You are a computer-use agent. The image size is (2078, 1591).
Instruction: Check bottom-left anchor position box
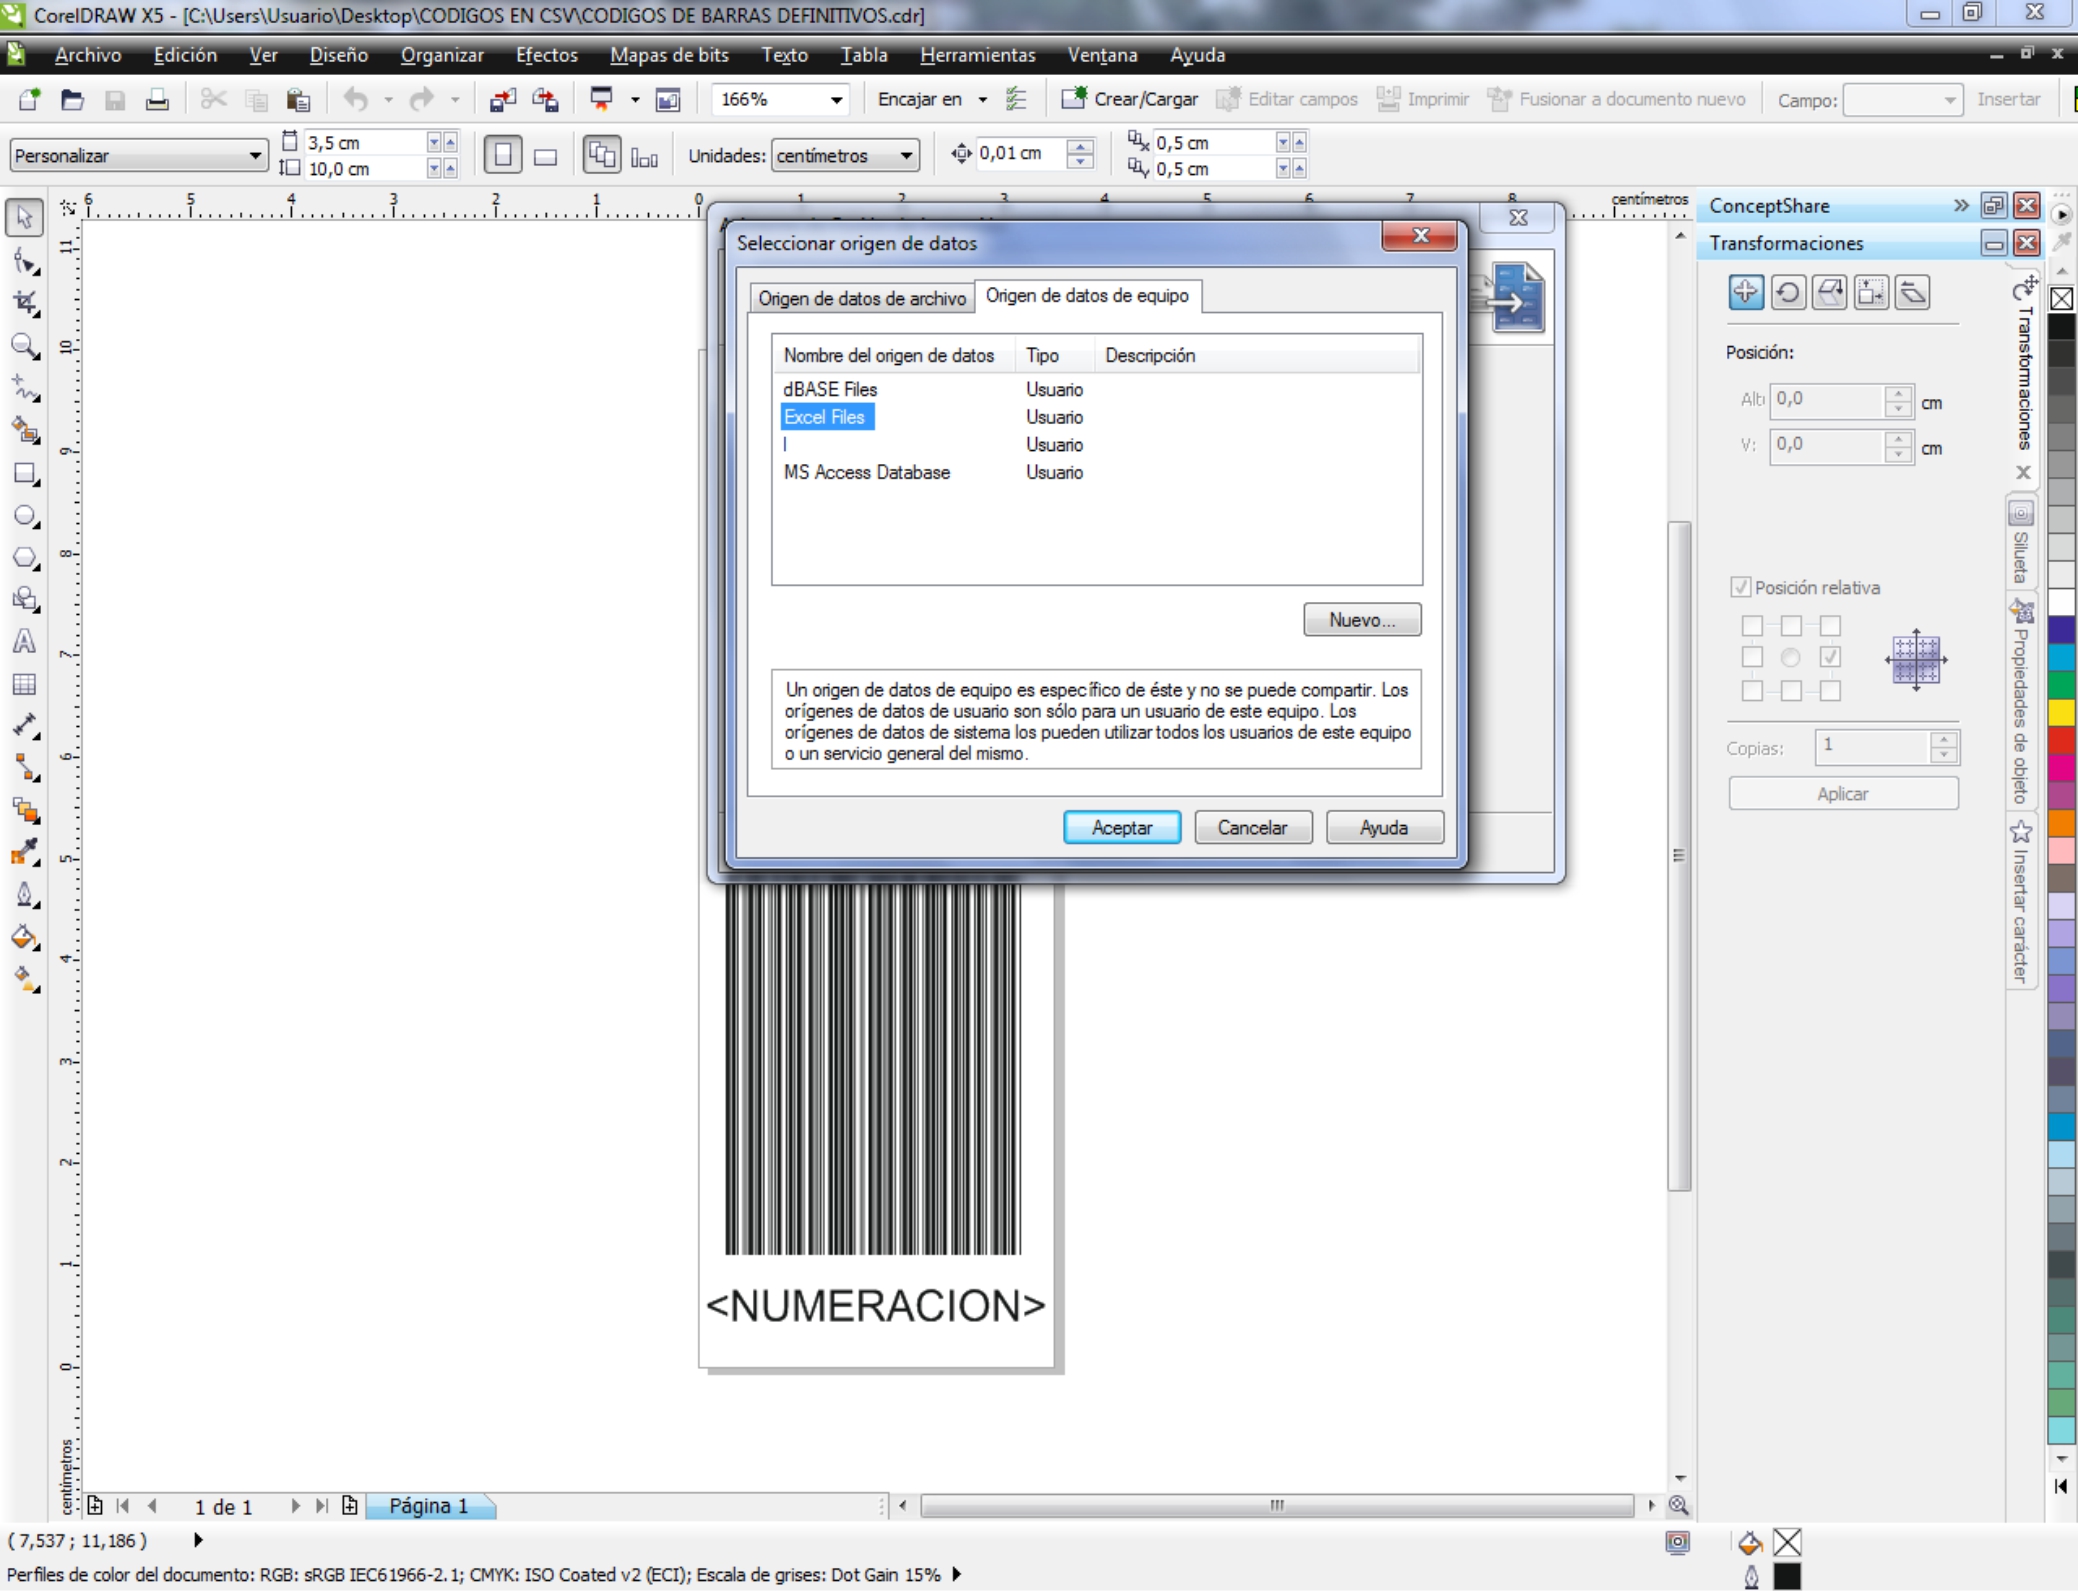click(x=1752, y=691)
